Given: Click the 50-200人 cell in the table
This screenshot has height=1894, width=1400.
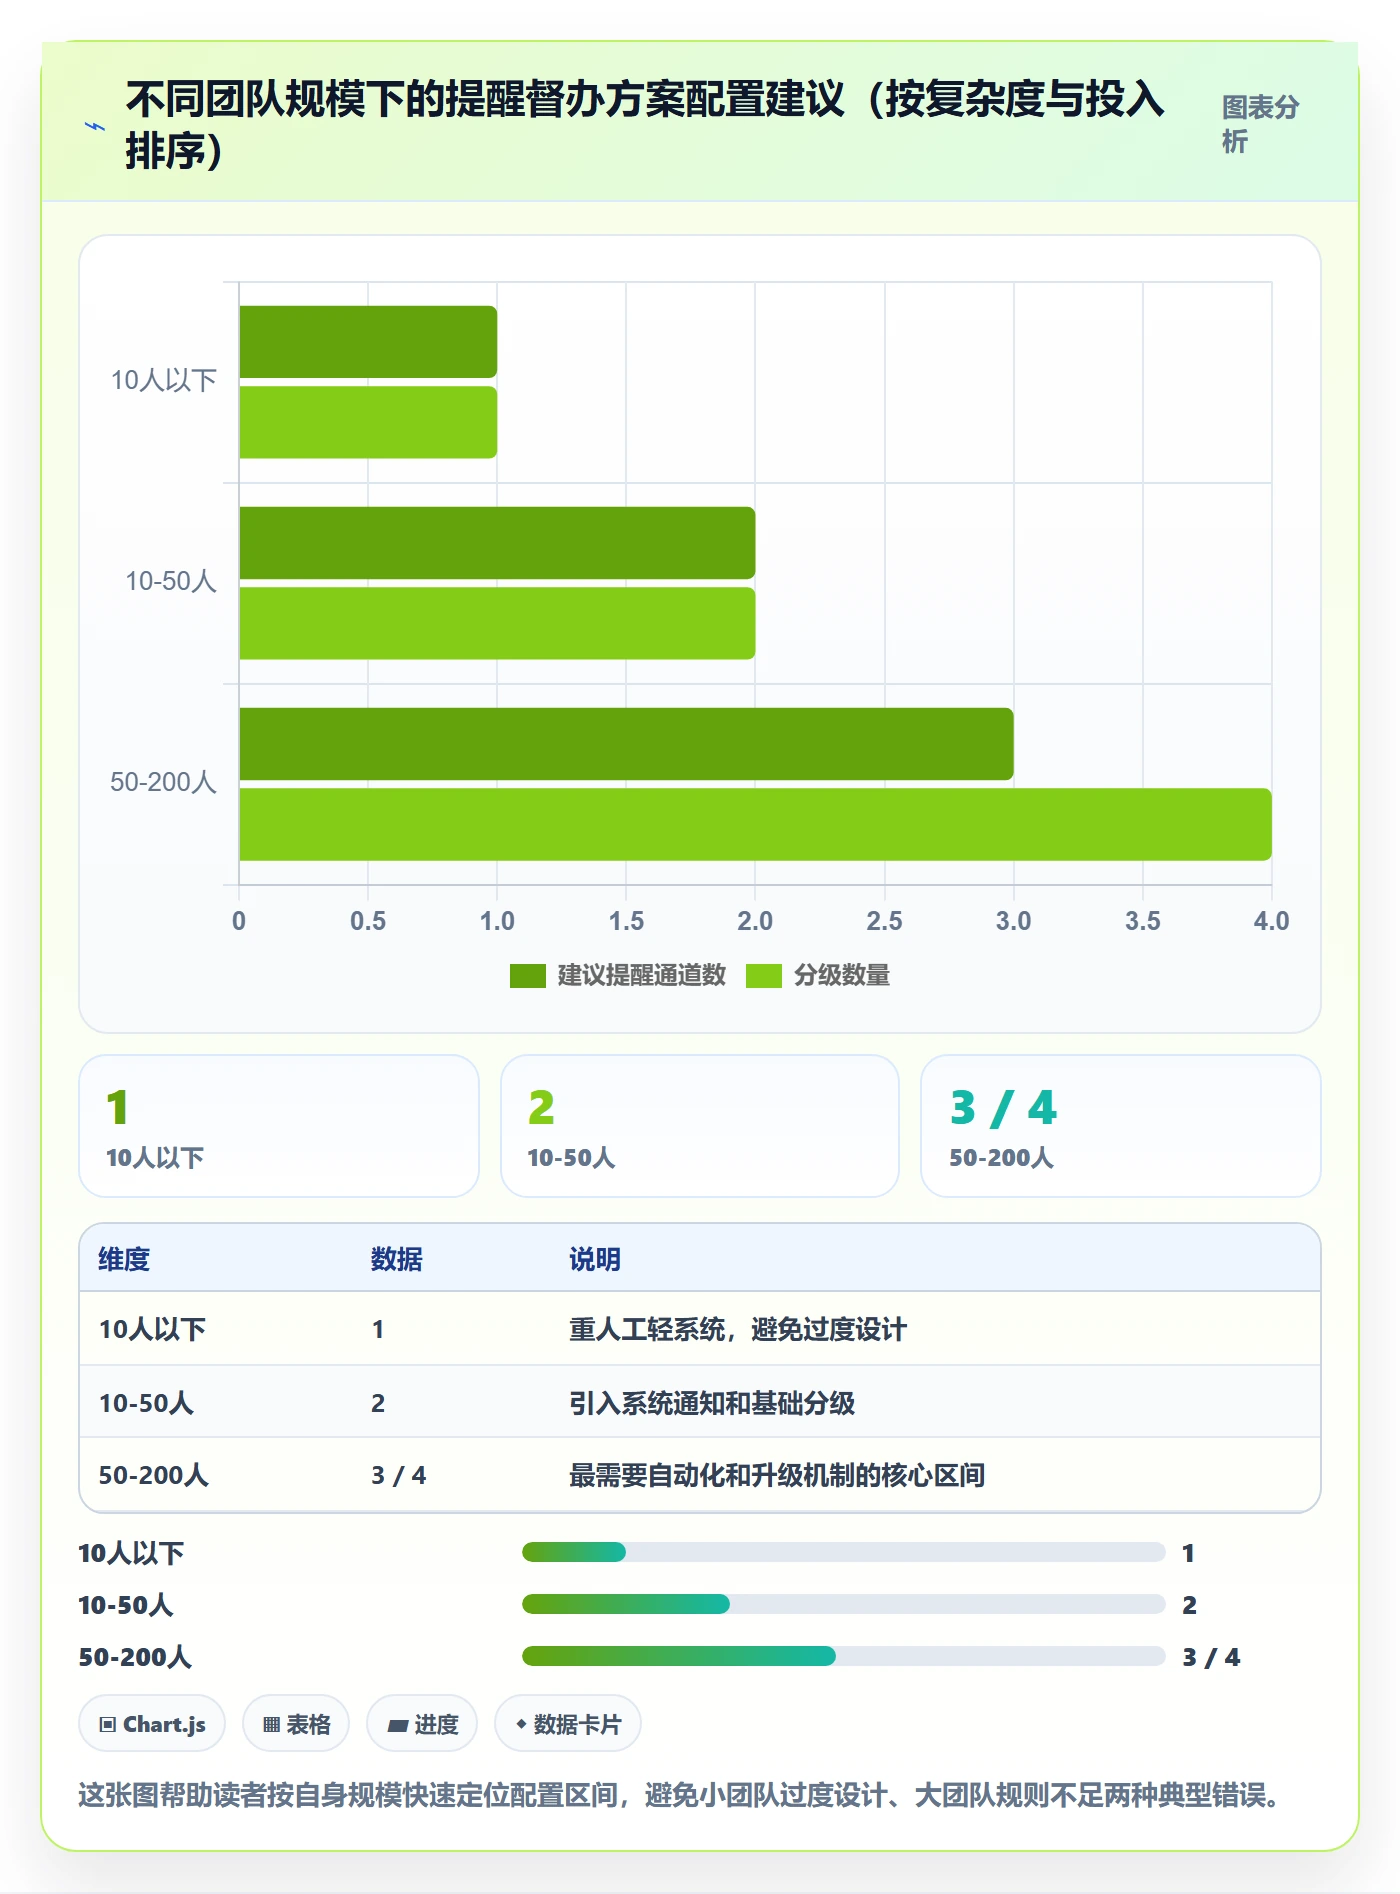Looking at the screenshot, I should (x=154, y=1475).
